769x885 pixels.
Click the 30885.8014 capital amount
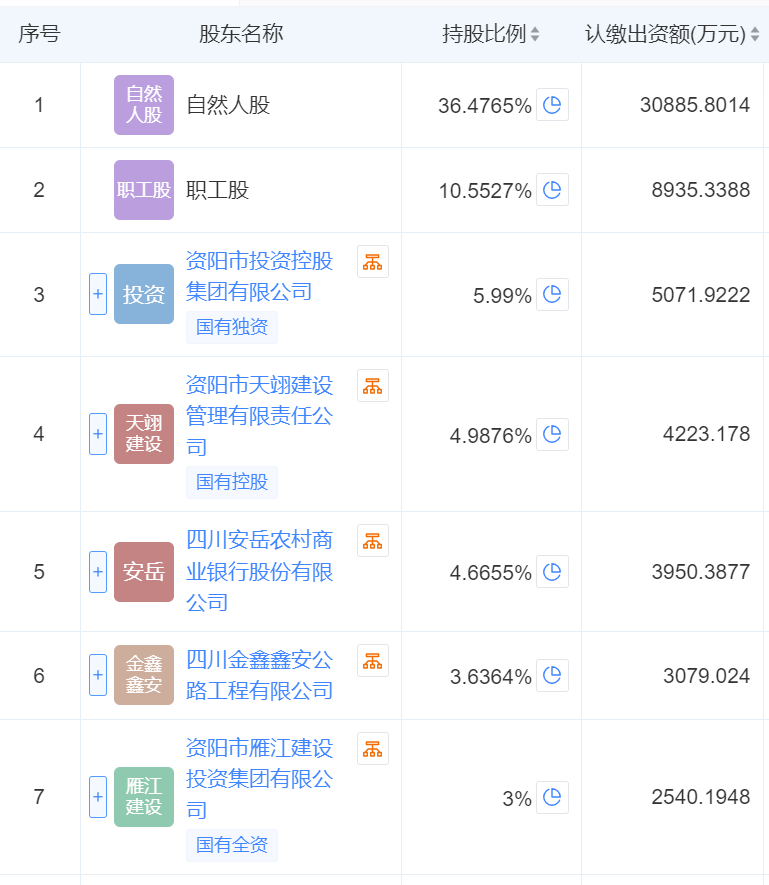[695, 105]
